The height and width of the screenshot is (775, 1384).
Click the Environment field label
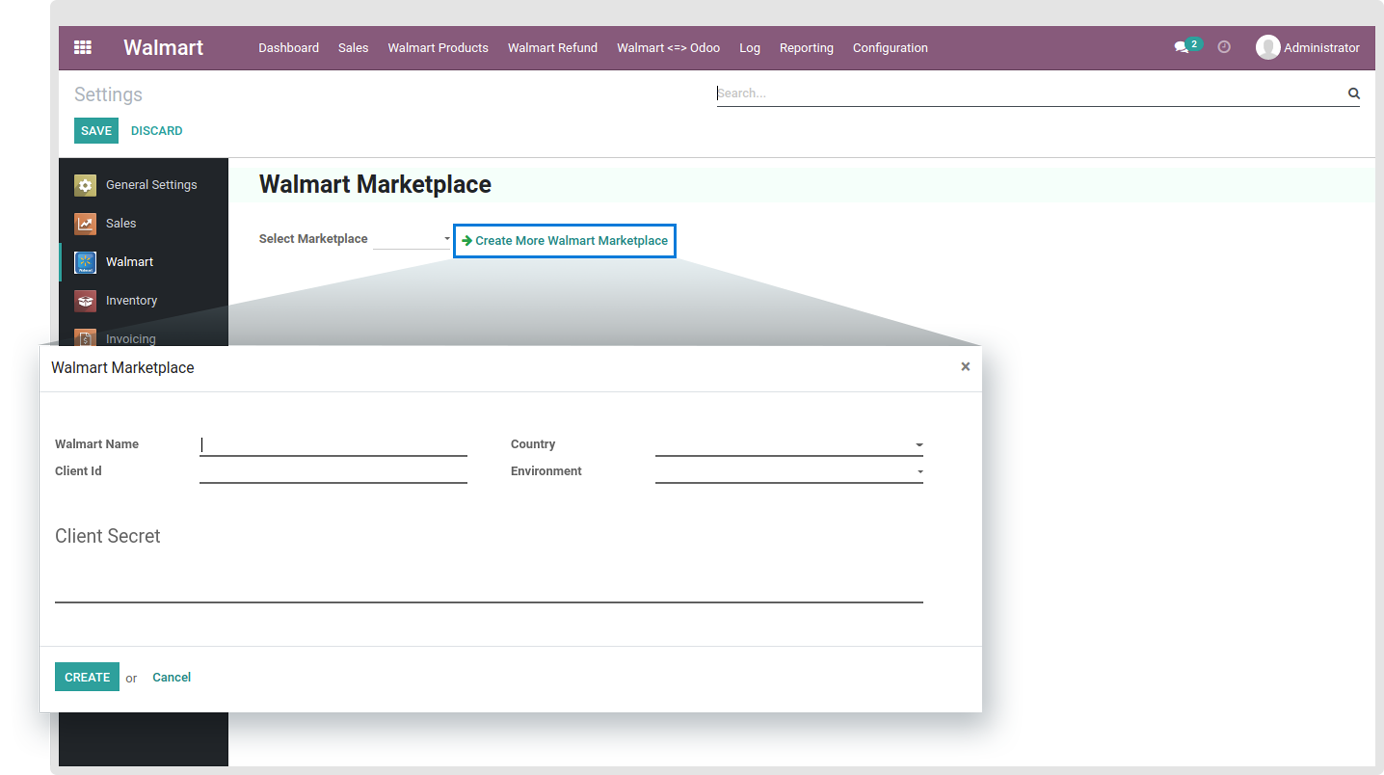pyautogui.click(x=546, y=471)
